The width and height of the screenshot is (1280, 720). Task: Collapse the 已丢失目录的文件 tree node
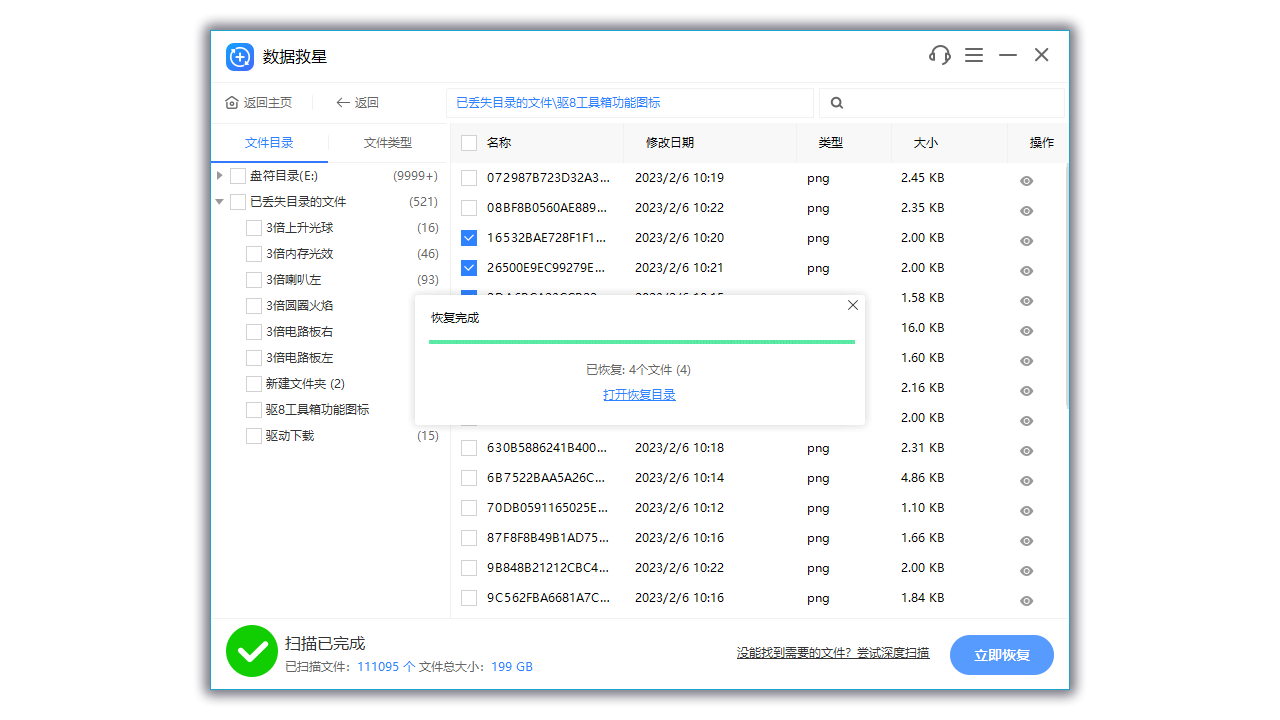tap(218, 201)
